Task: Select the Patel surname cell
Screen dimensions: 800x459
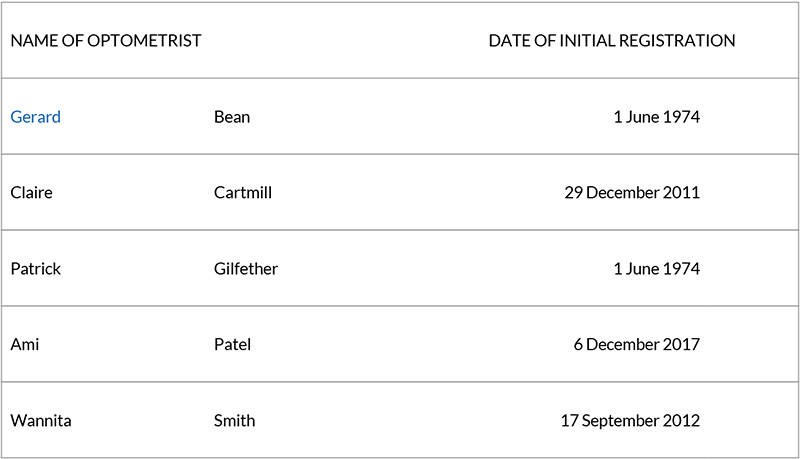Action: click(232, 345)
